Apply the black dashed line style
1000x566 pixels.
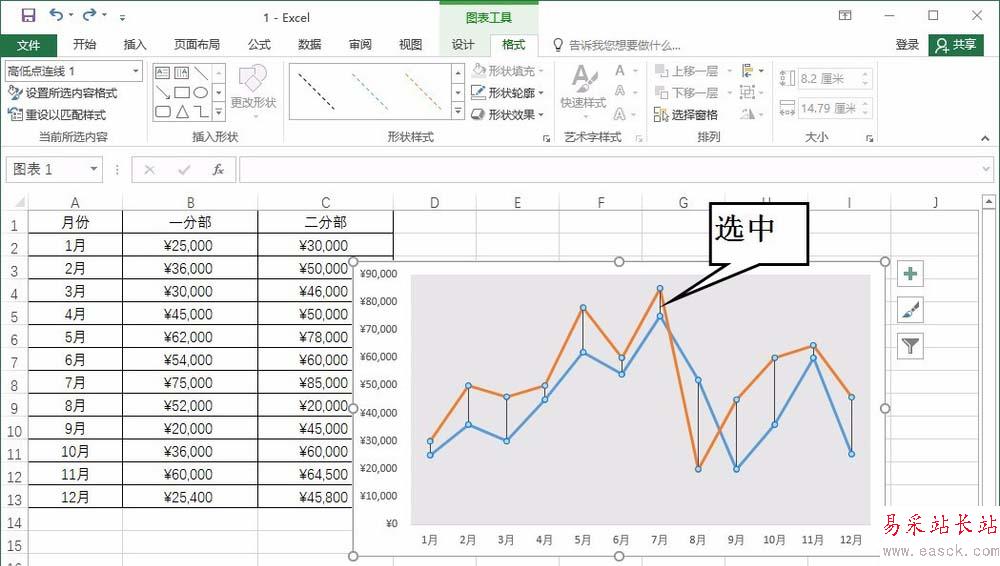coord(316,91)
